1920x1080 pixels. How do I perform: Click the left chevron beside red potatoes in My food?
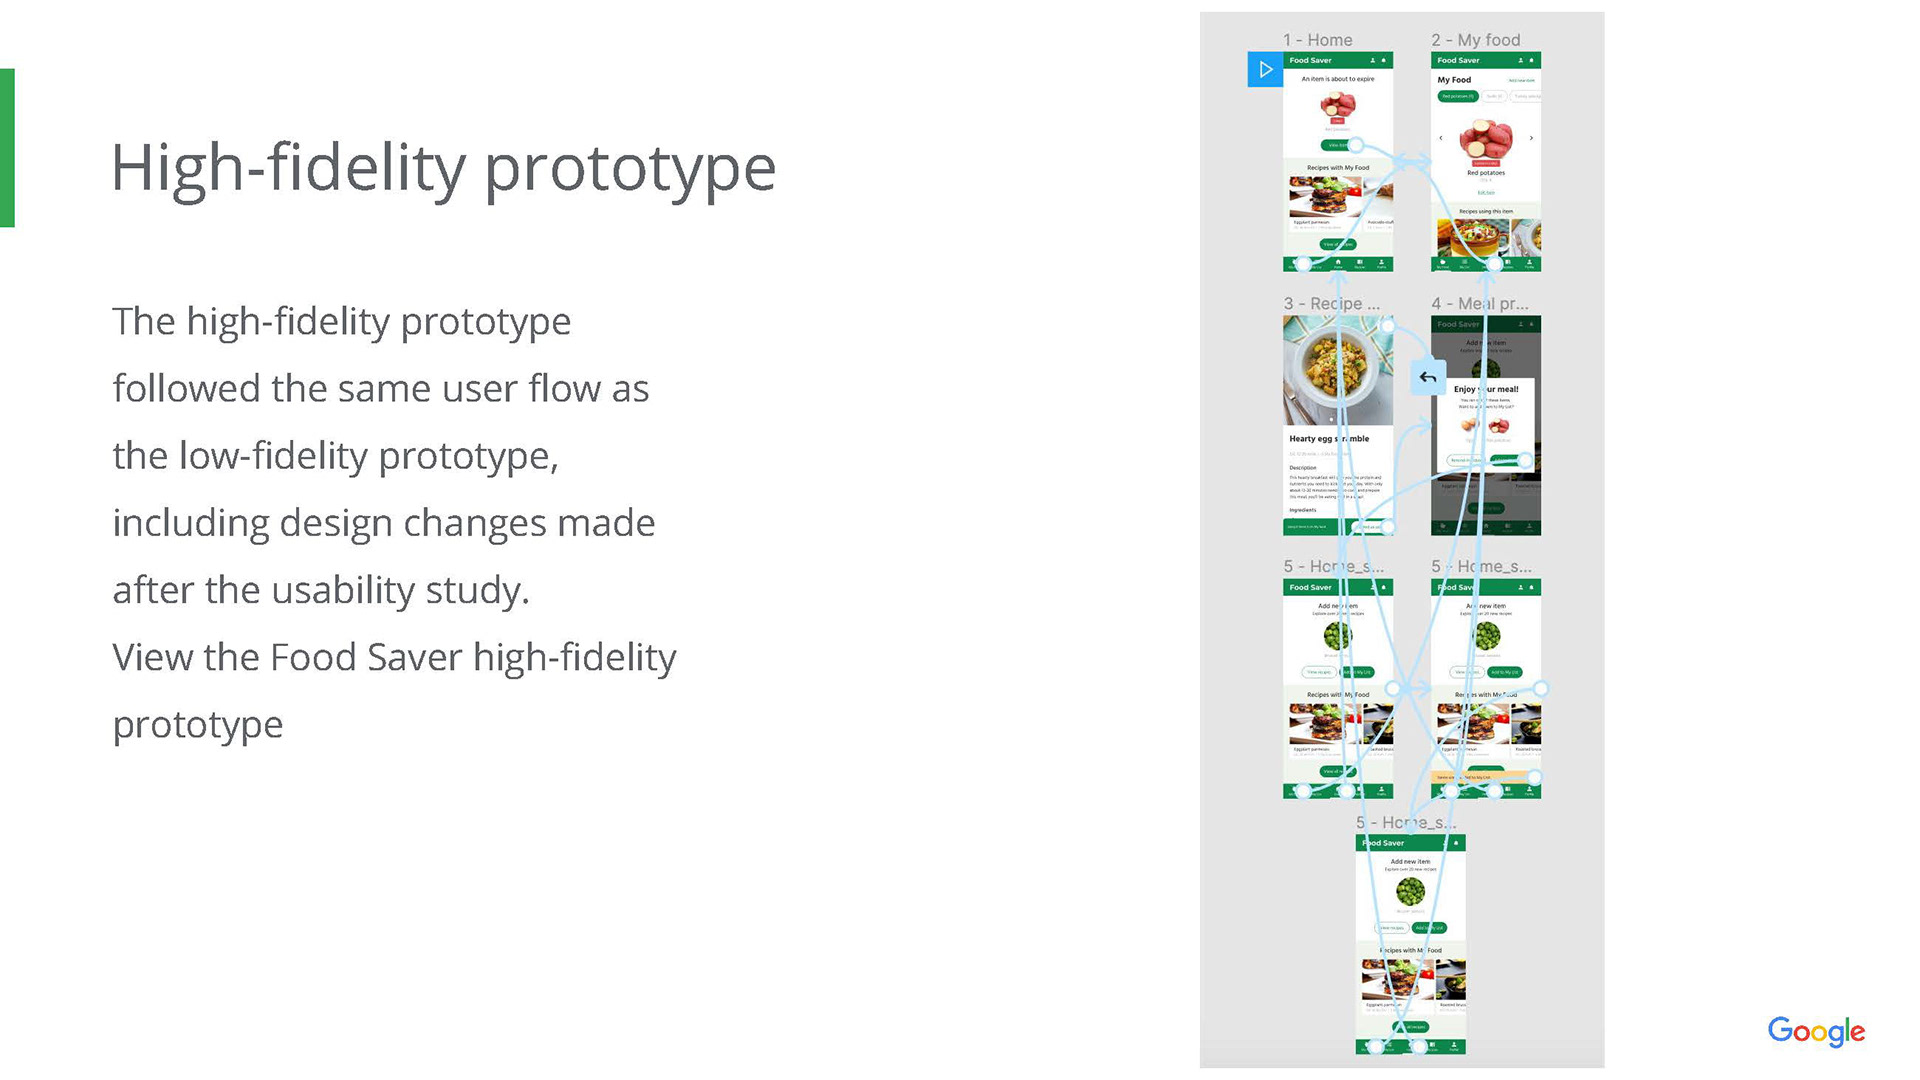tap(1441, 138)
